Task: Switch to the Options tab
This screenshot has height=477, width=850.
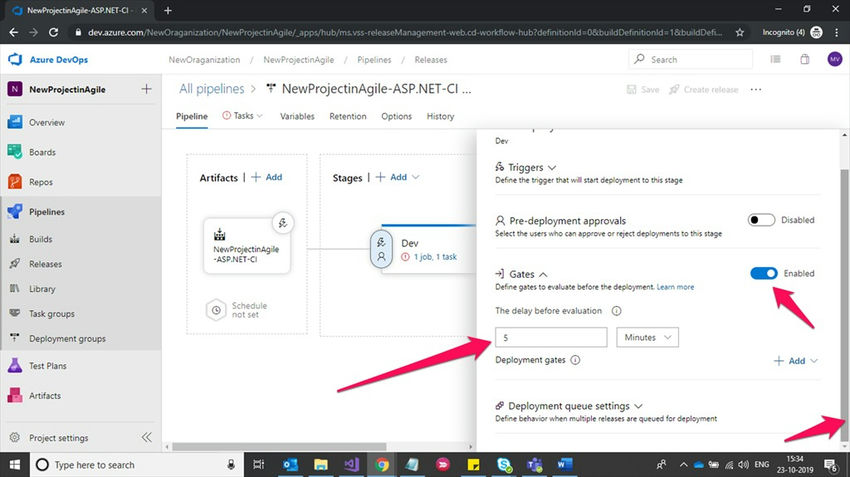Action: (x=396, y=117)
